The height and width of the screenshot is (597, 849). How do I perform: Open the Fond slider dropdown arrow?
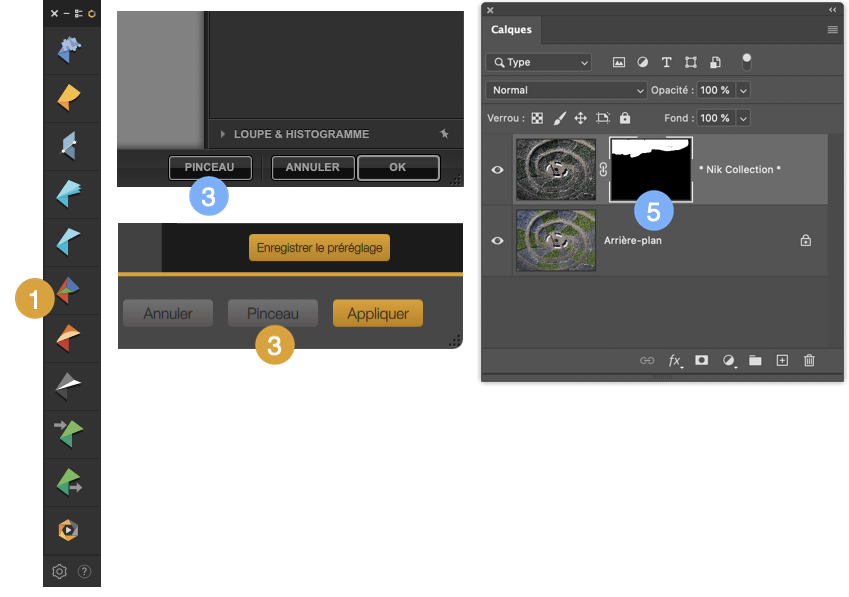click(743, 119)
